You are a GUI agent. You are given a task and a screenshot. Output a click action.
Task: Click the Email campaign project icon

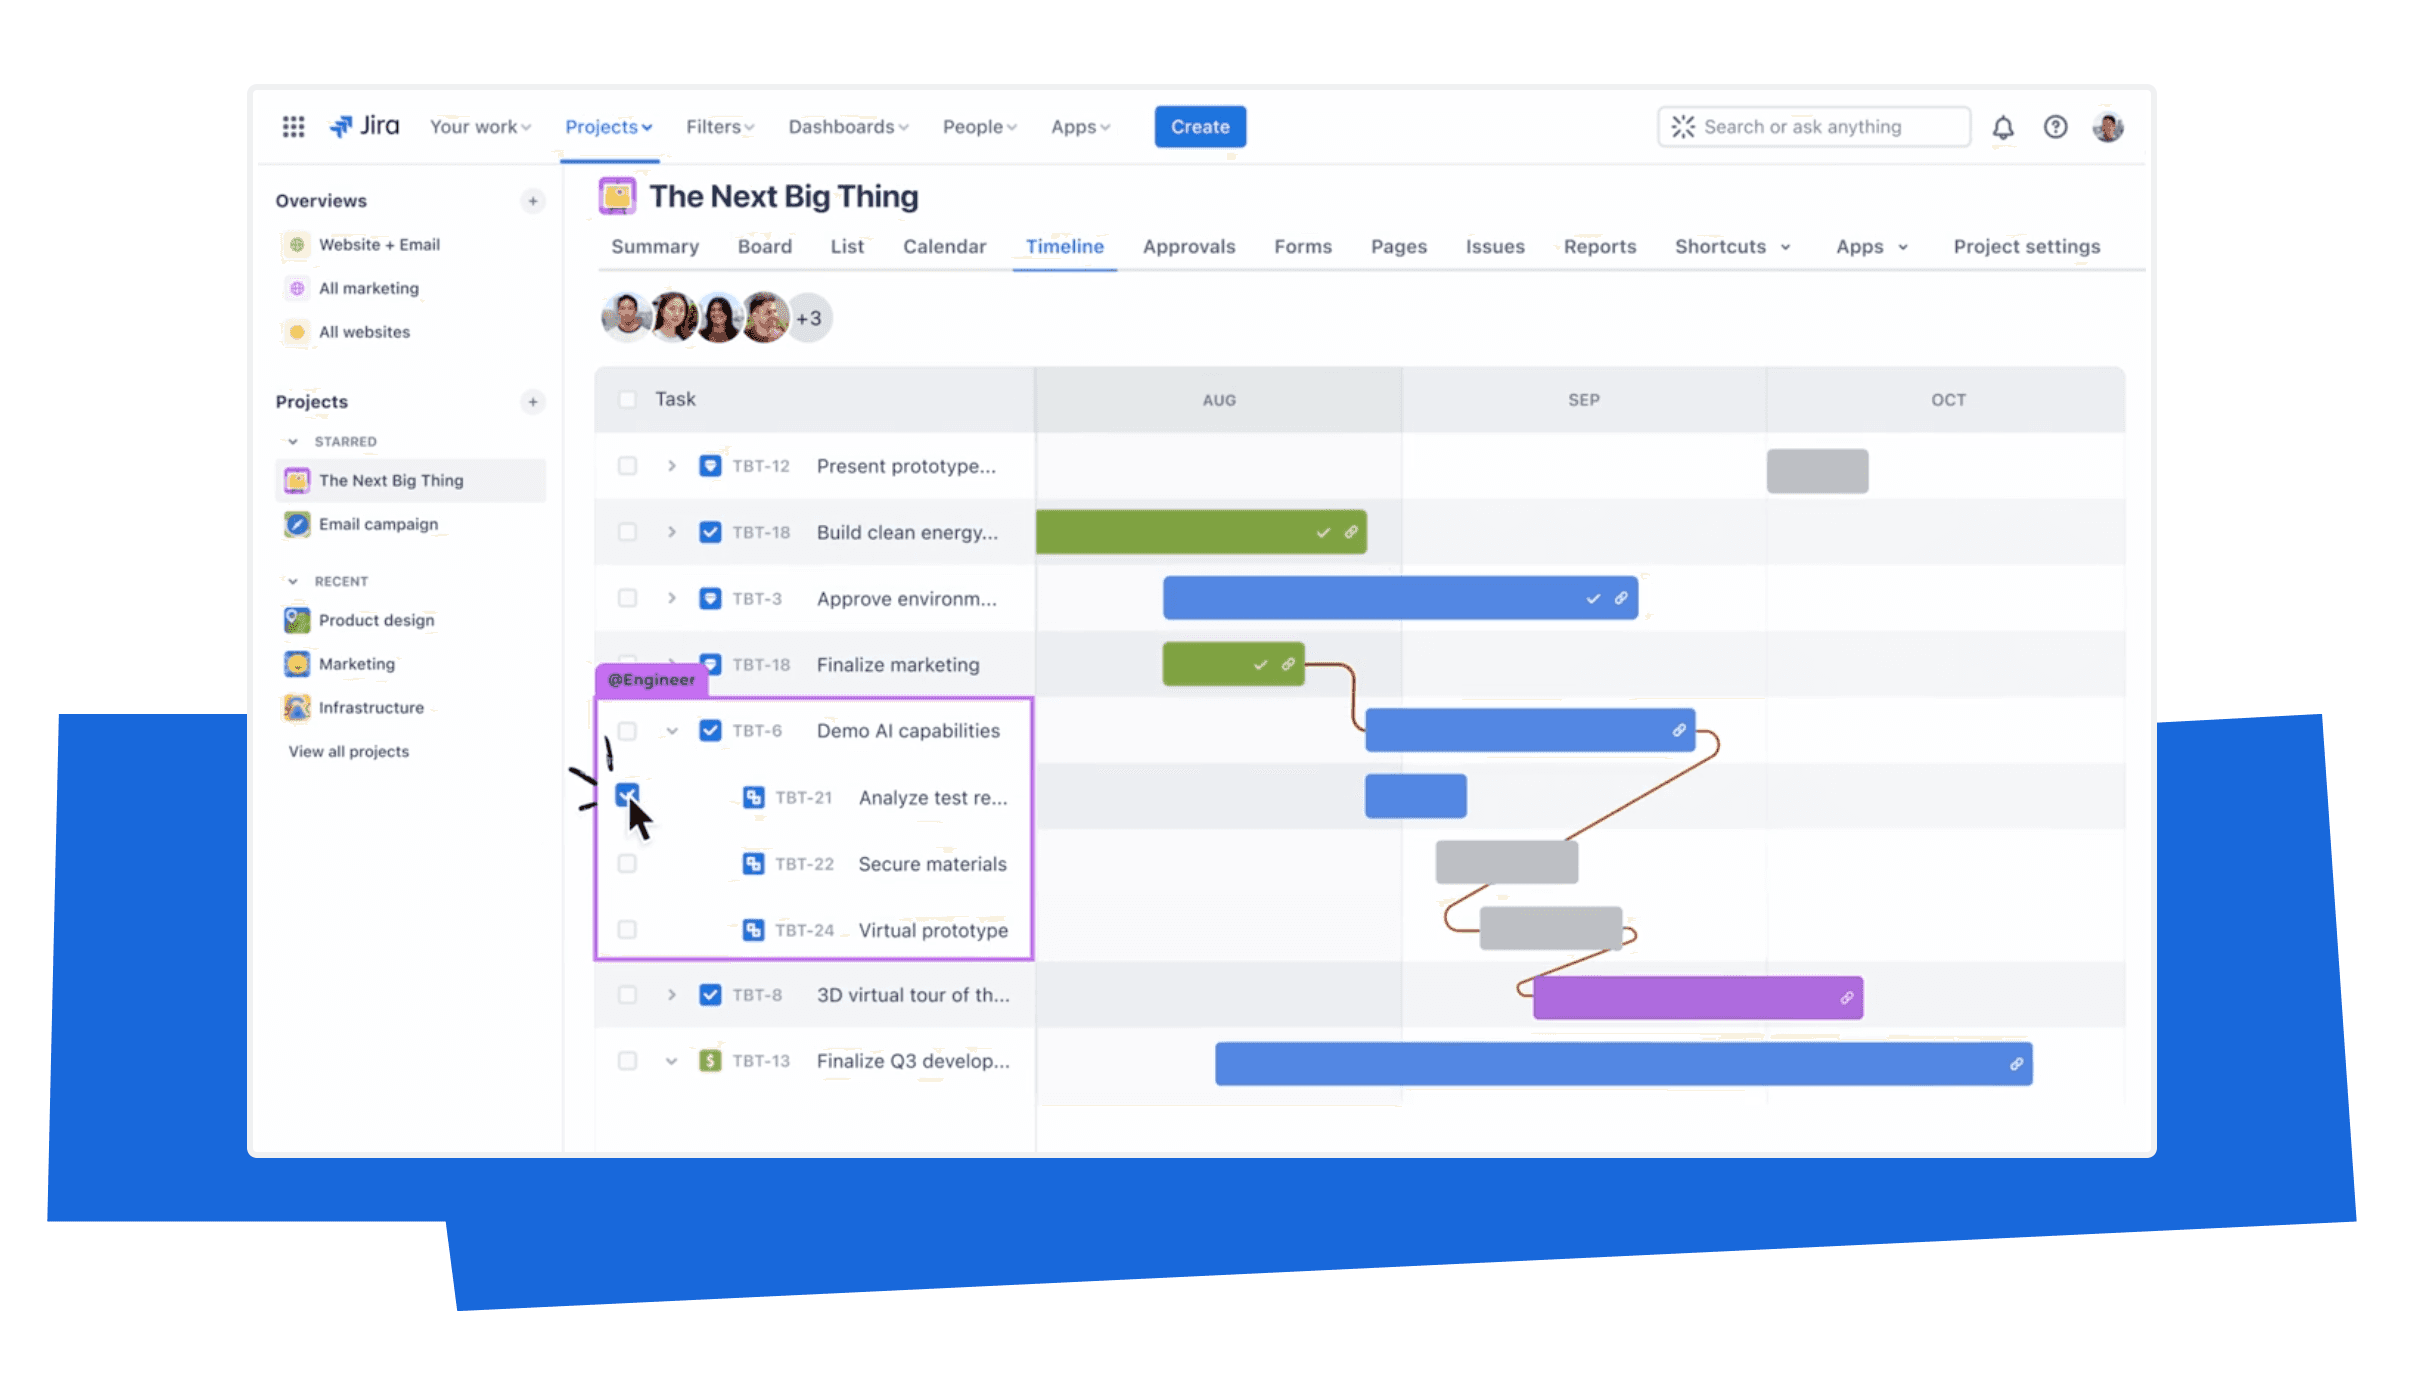[297, 524]
